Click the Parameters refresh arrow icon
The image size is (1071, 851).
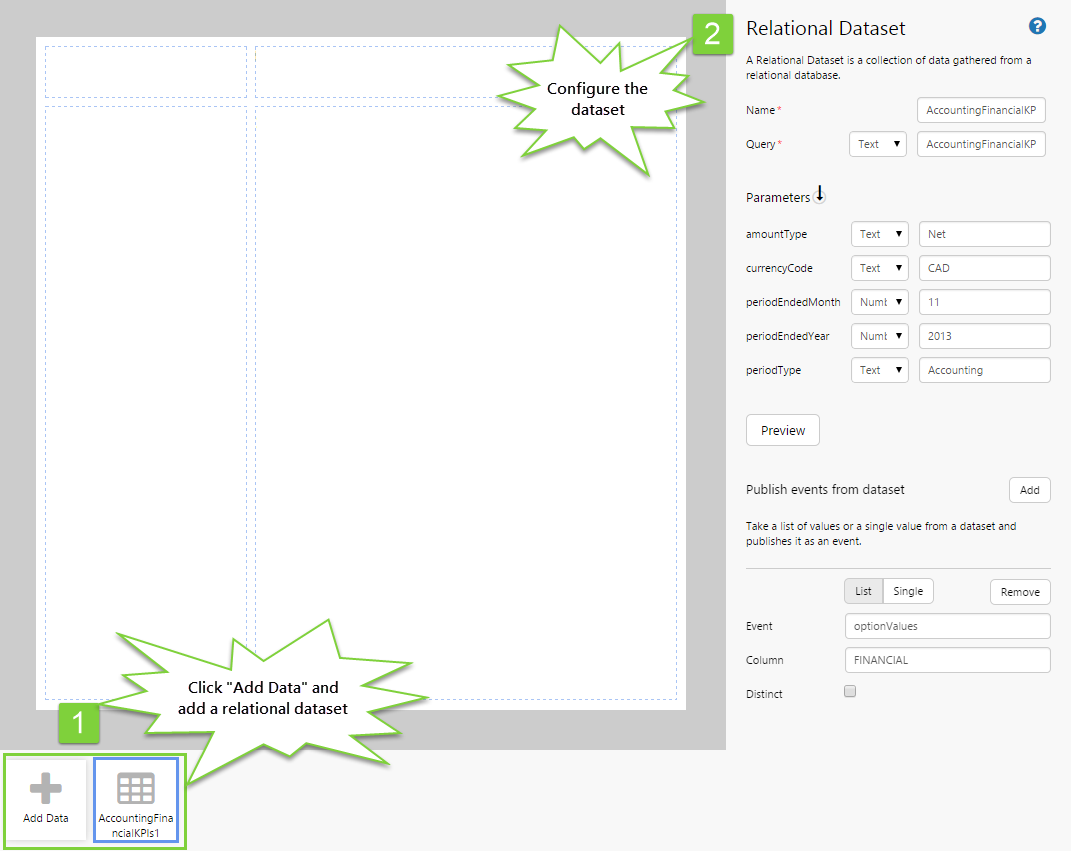tap(820, 195)
